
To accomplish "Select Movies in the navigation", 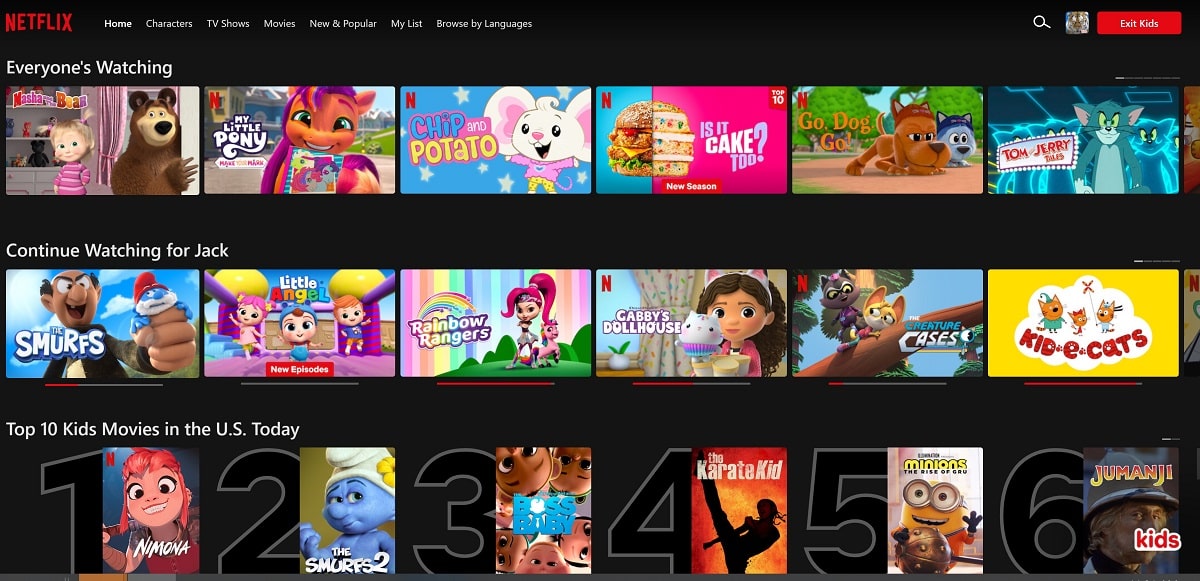I will 280,23.
